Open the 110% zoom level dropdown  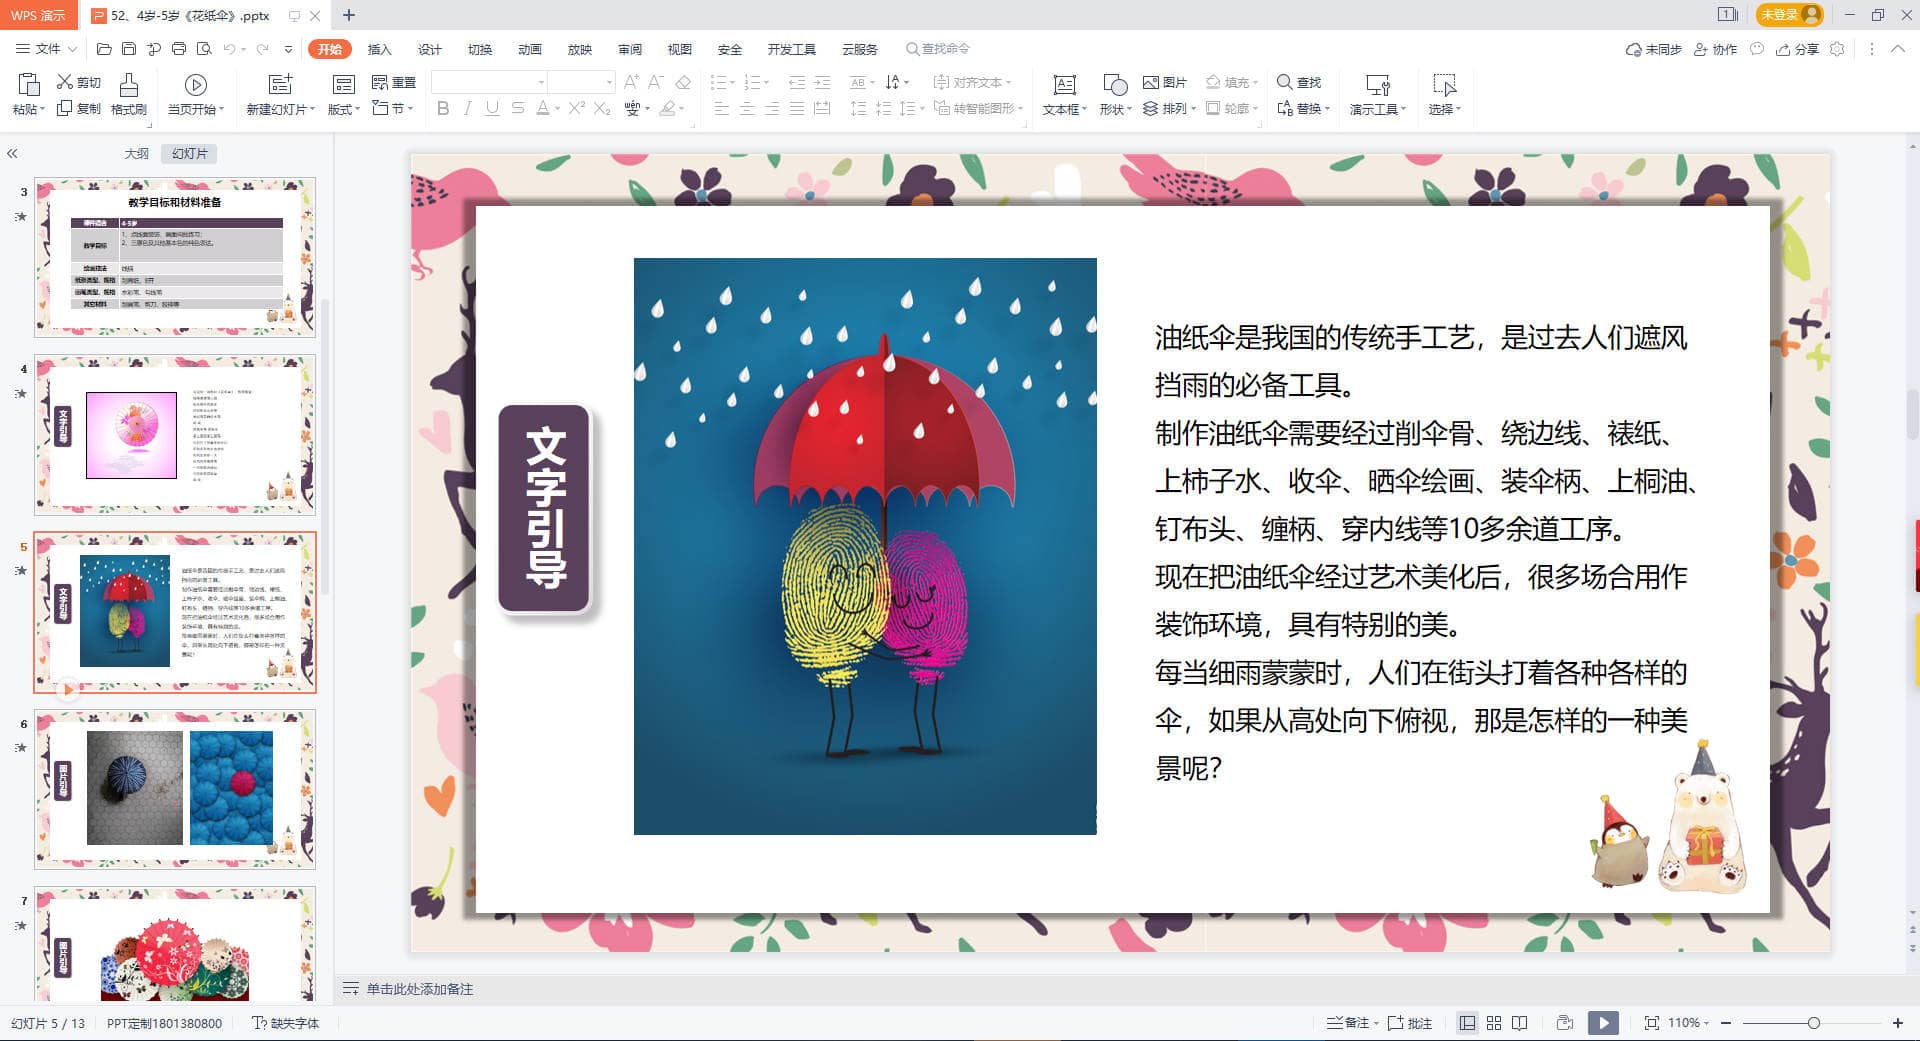pos(1688,1023)
